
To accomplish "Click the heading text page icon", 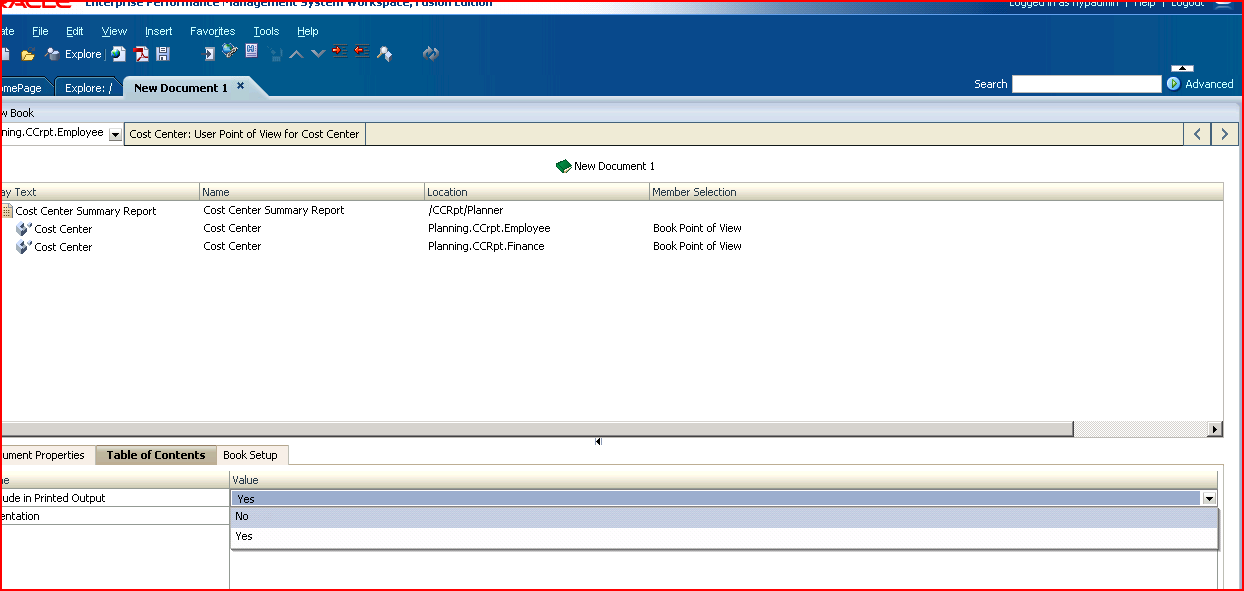I will [x=252, y=51].
